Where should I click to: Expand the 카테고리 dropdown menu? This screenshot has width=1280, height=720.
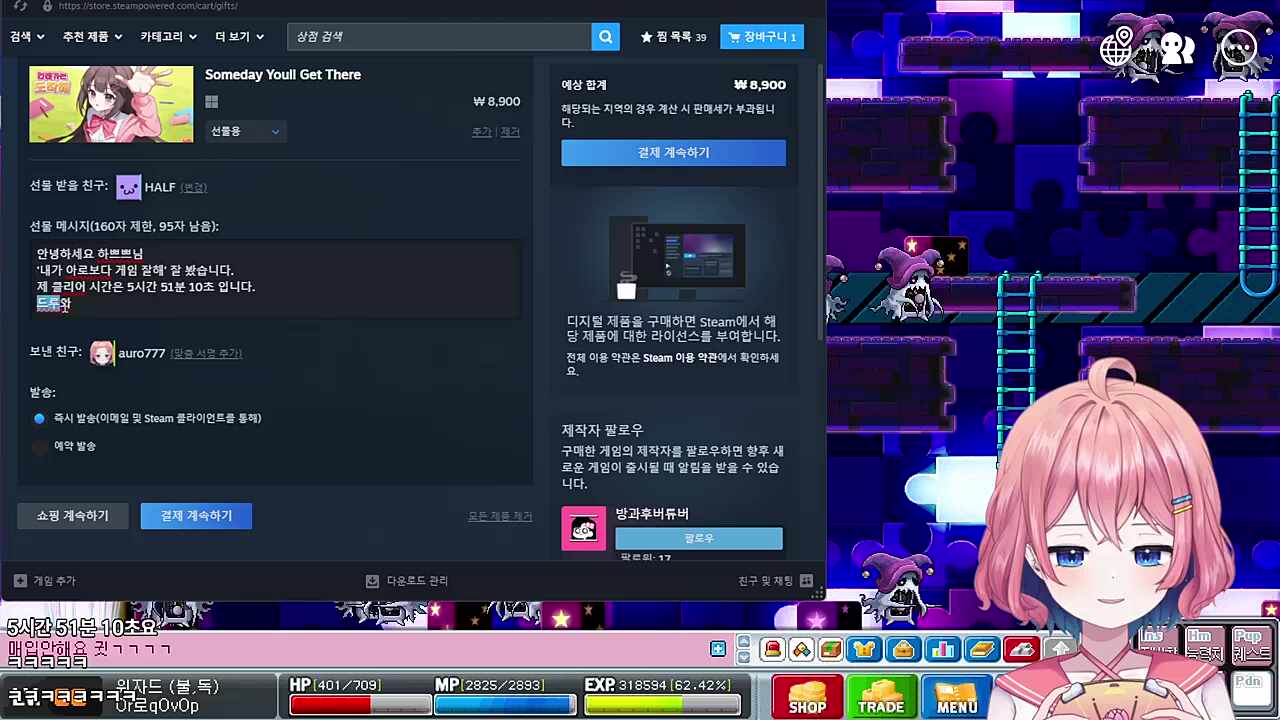168,37
